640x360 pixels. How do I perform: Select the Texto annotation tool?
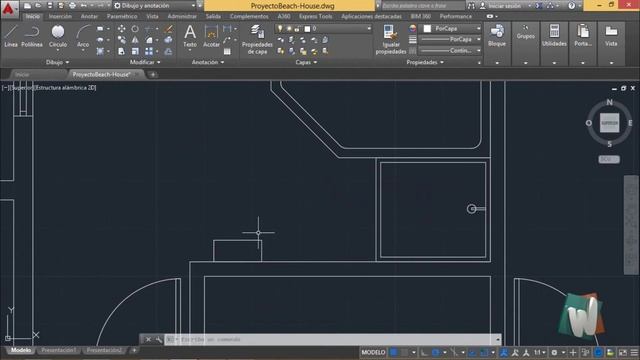tap(190, 36)
